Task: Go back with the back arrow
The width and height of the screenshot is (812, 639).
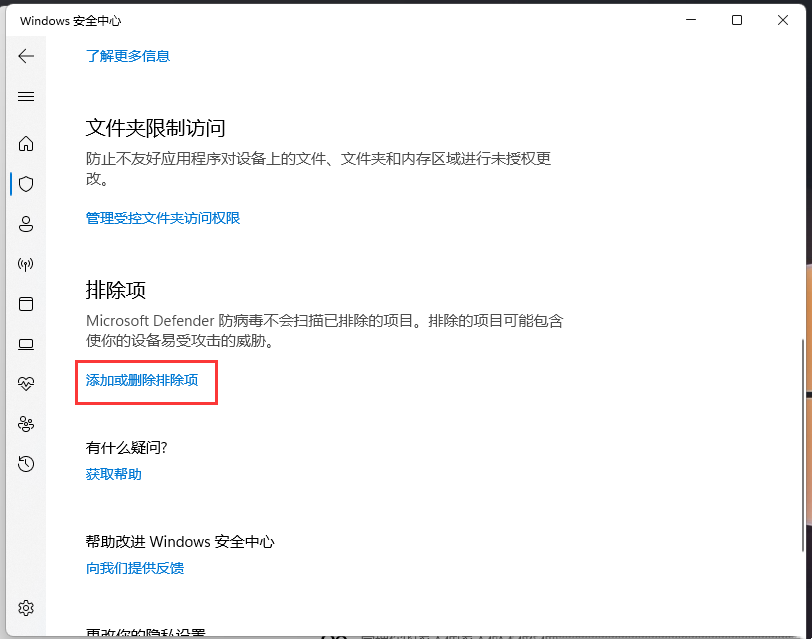Action: [x=26, y=56]
